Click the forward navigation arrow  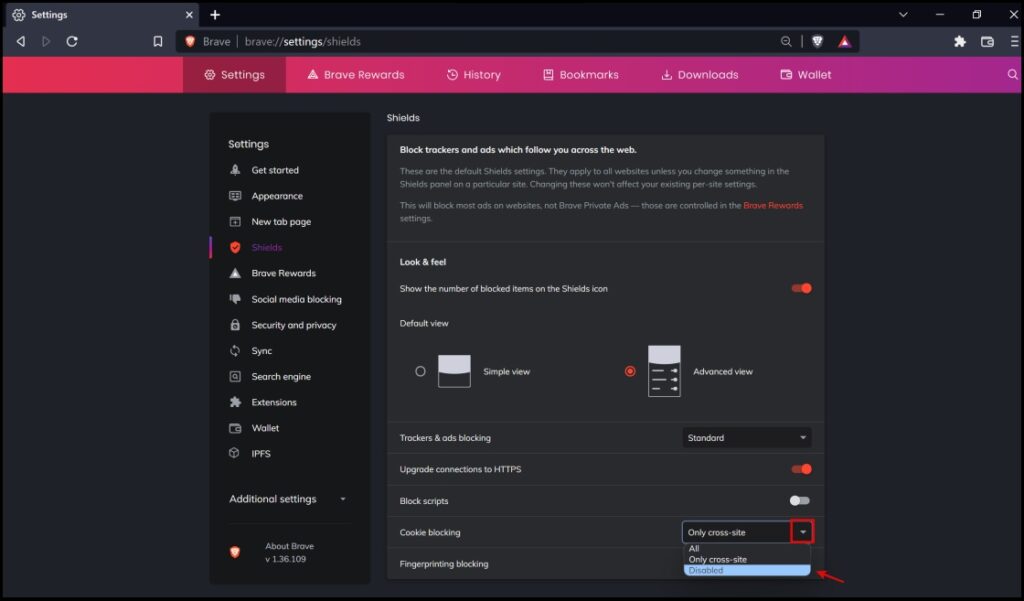click(46, 41)
